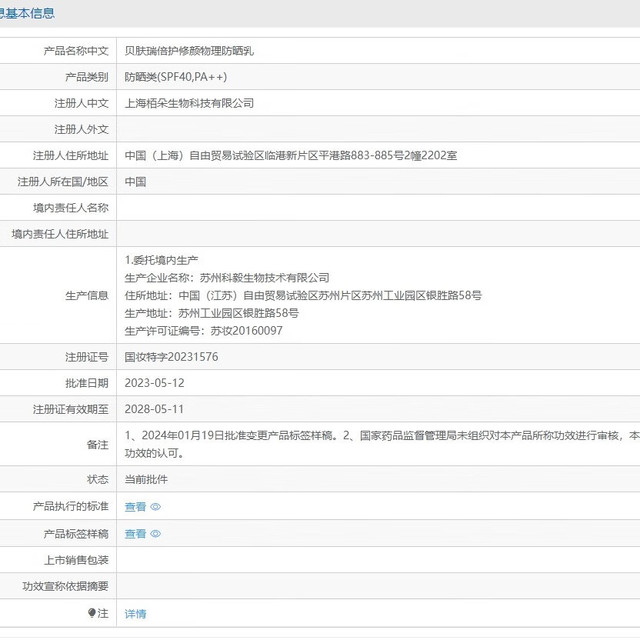Image resolution: width=640 pixels, height=640 pixels.
Task: Click label 注册人住所地址
Action: point(71,155)
